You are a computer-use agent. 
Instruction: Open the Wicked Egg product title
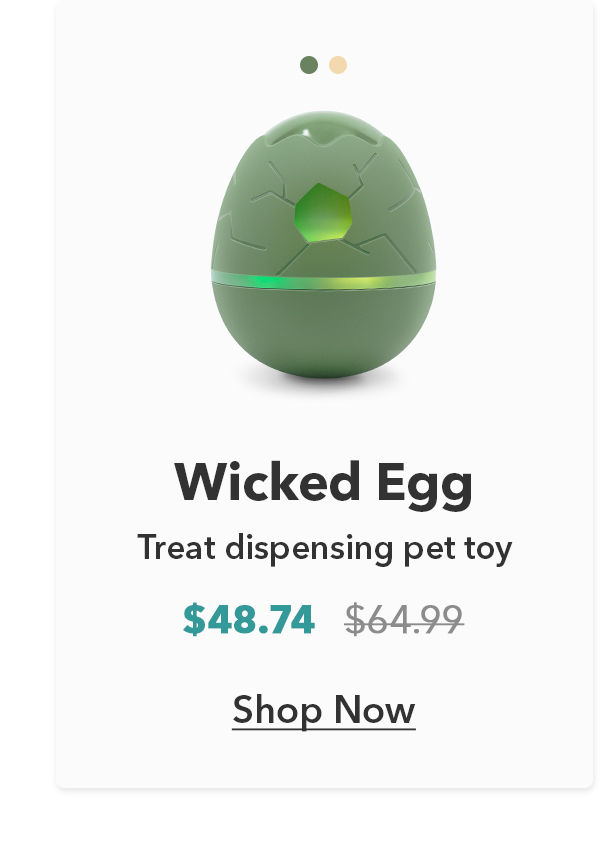point(324,482)
